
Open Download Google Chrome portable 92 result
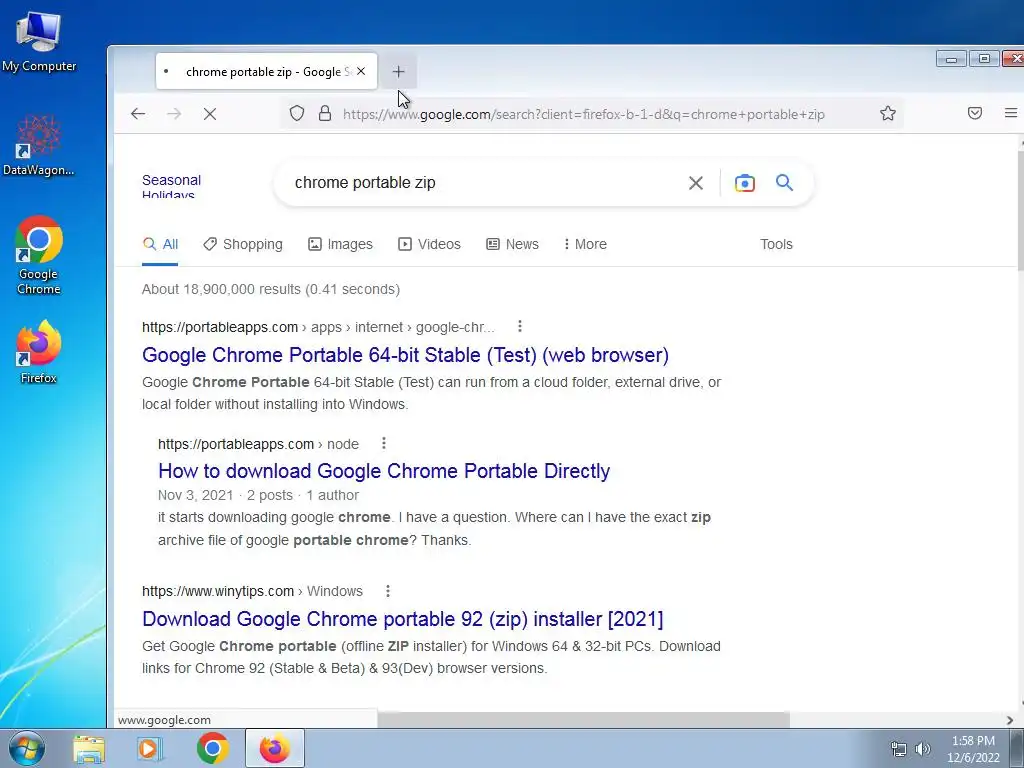coord(402,619)
